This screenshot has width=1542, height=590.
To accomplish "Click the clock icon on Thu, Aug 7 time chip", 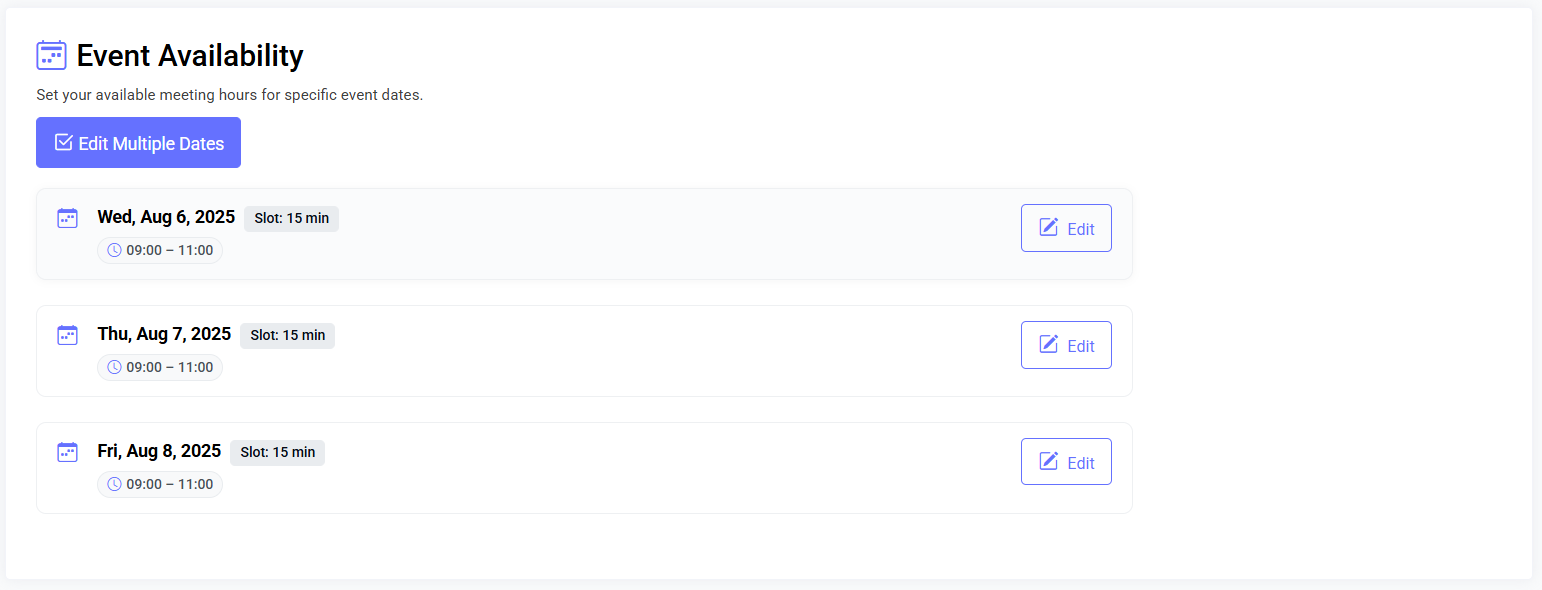I will [x=113, y=367].
